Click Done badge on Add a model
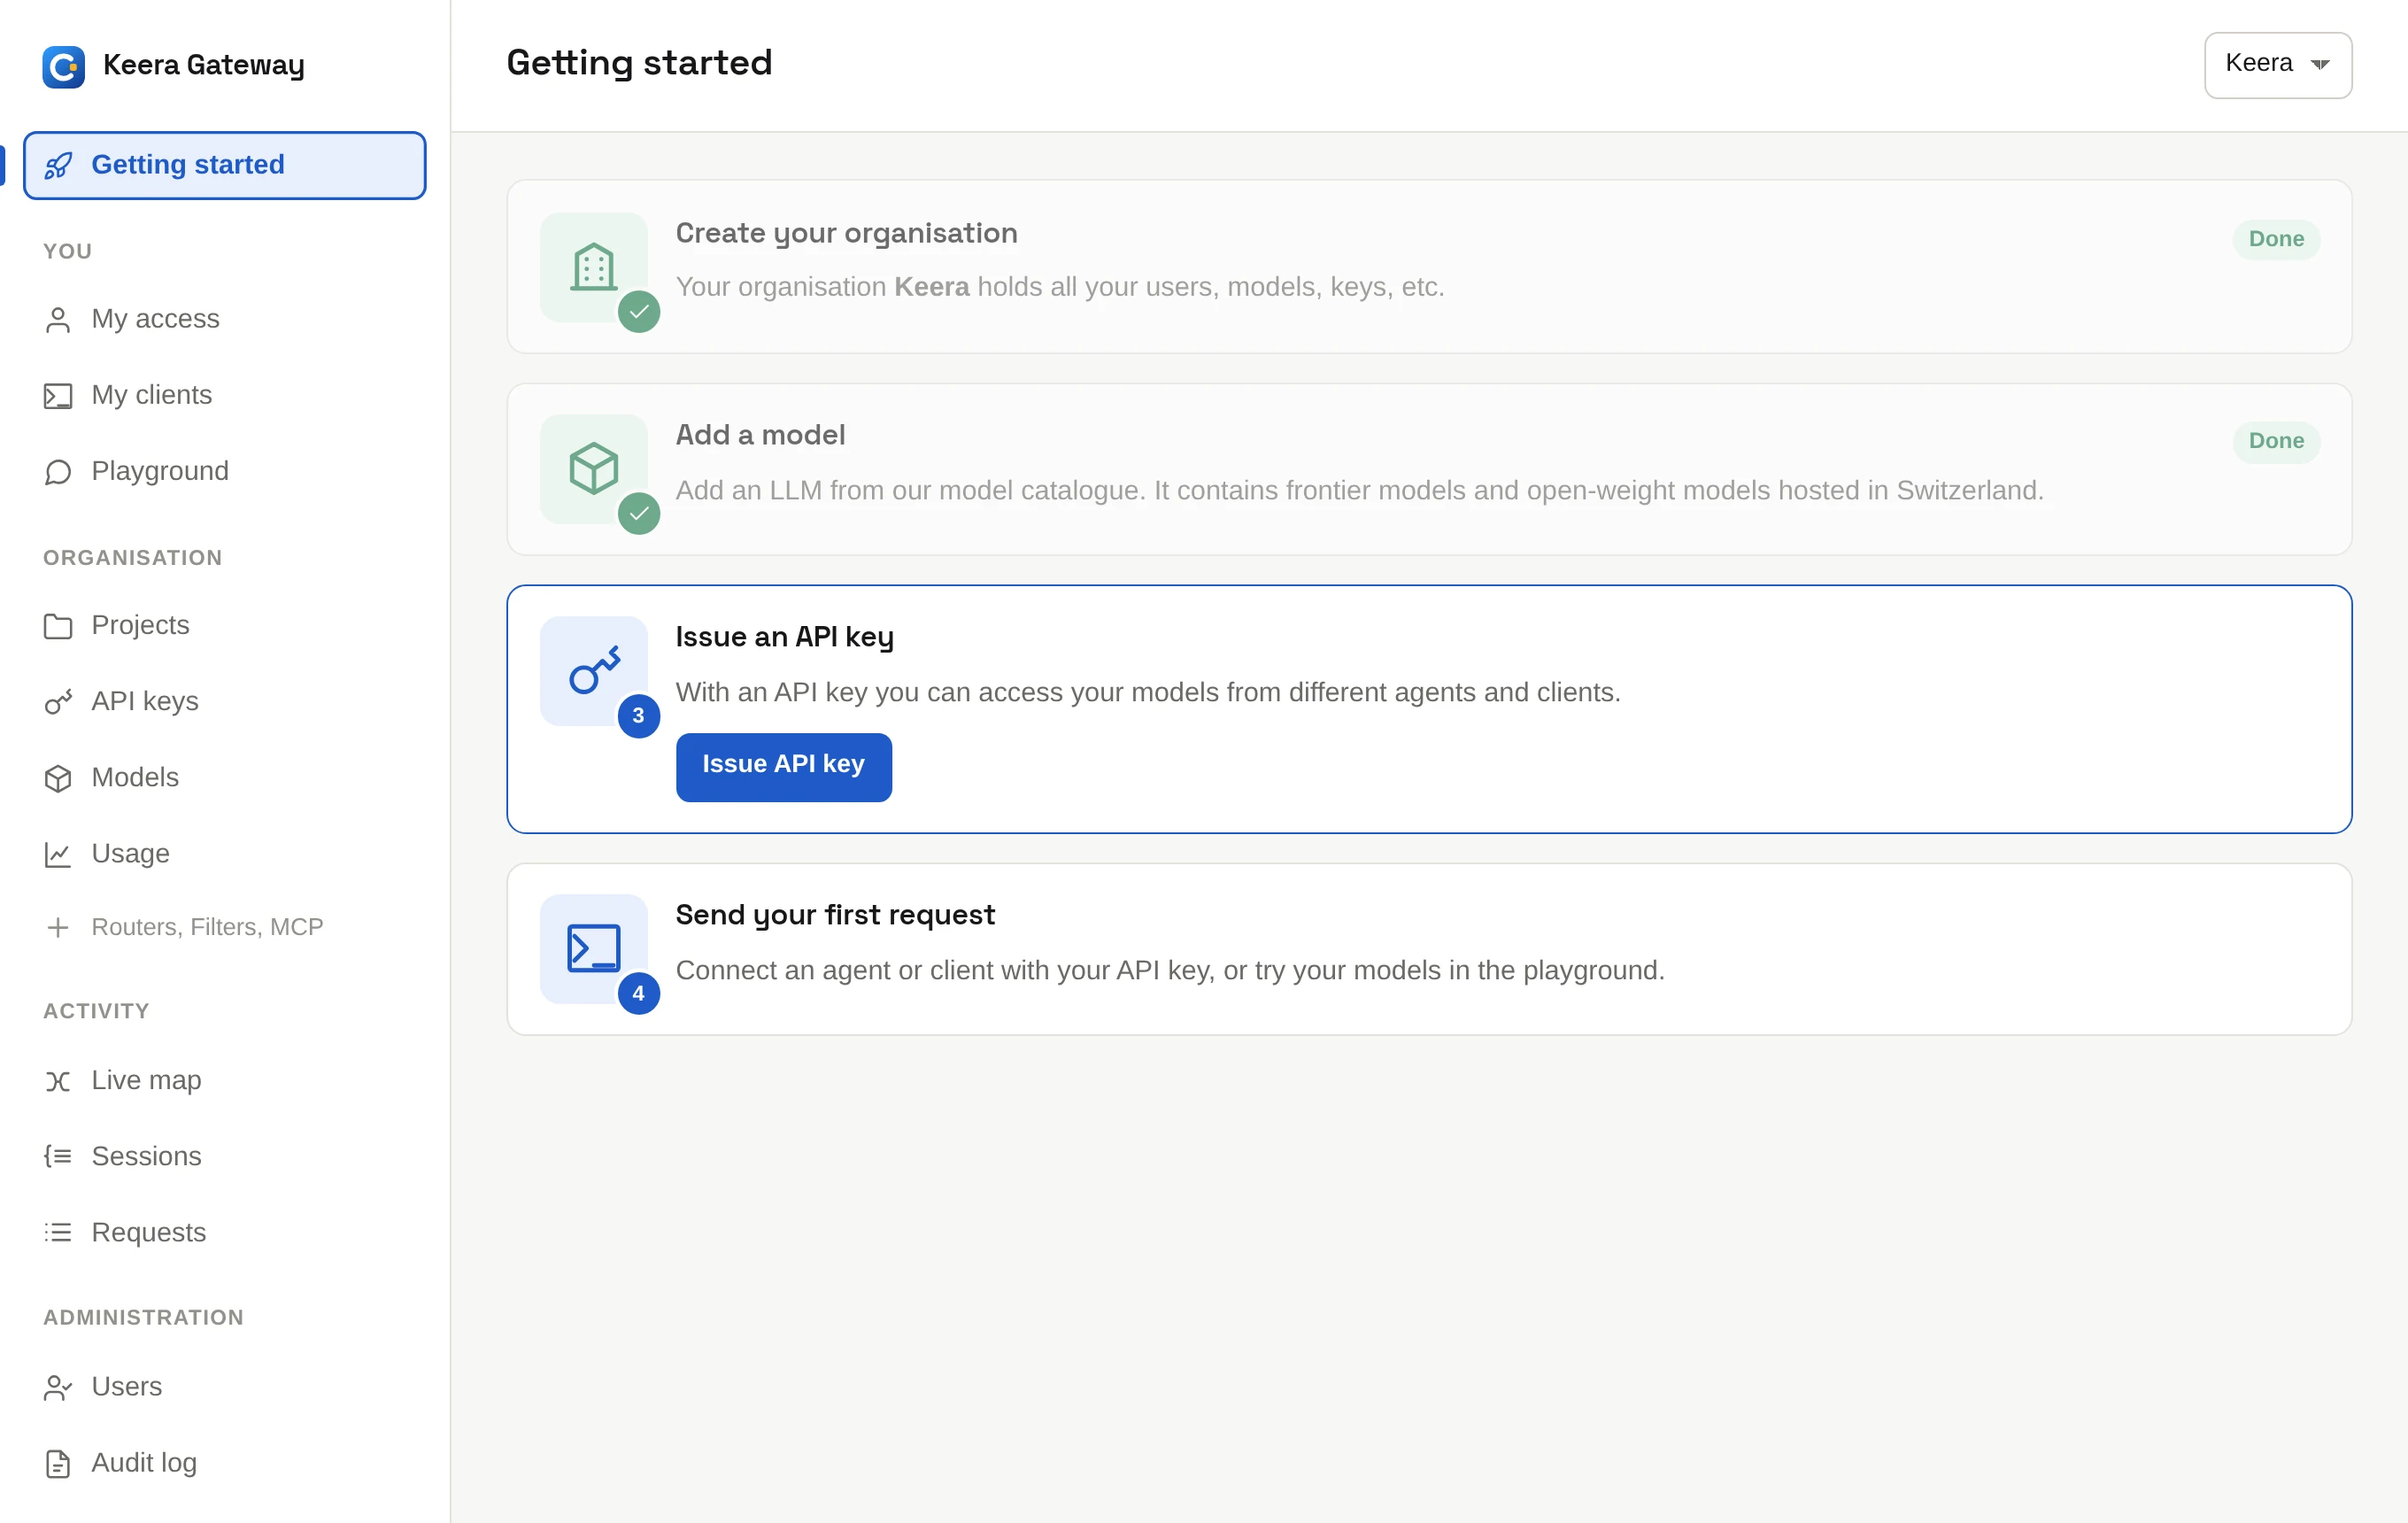Viewport: 2408px width, 1523px height. click(x=2276, y=441)
